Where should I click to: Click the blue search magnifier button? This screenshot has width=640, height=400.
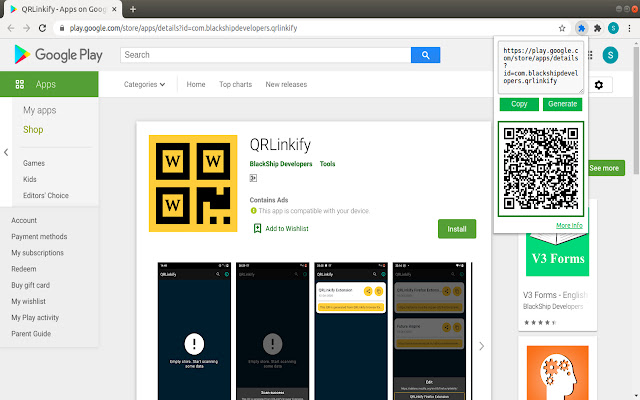coord(425,55)
